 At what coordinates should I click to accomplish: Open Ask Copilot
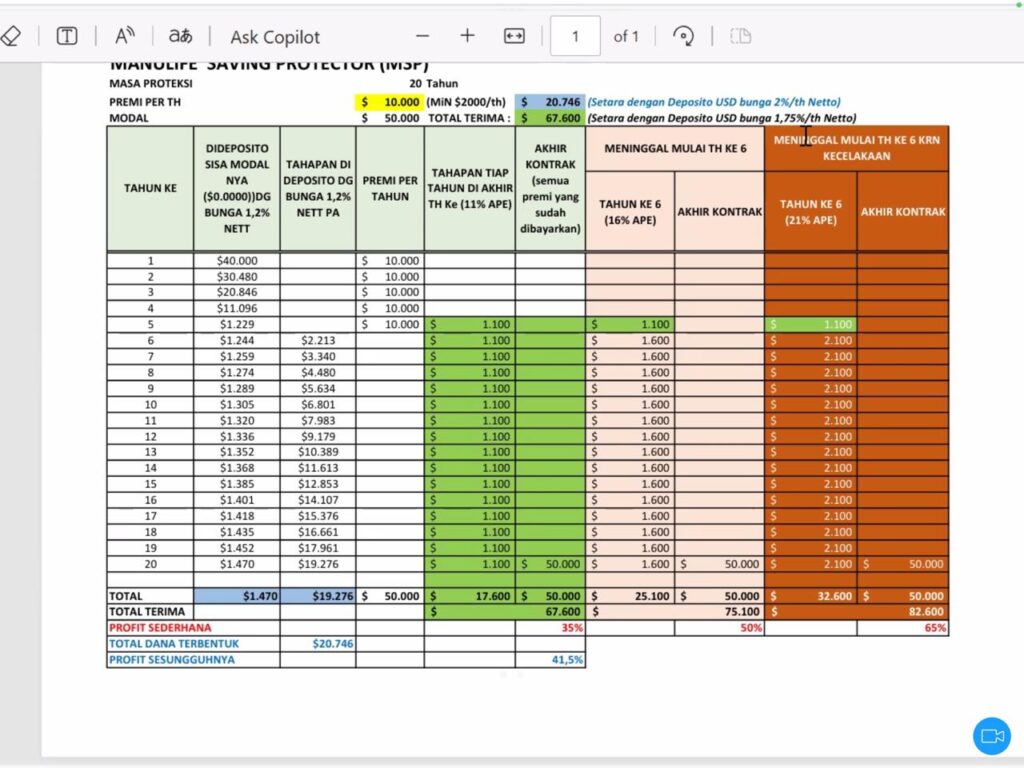click(x=275, y=37)
